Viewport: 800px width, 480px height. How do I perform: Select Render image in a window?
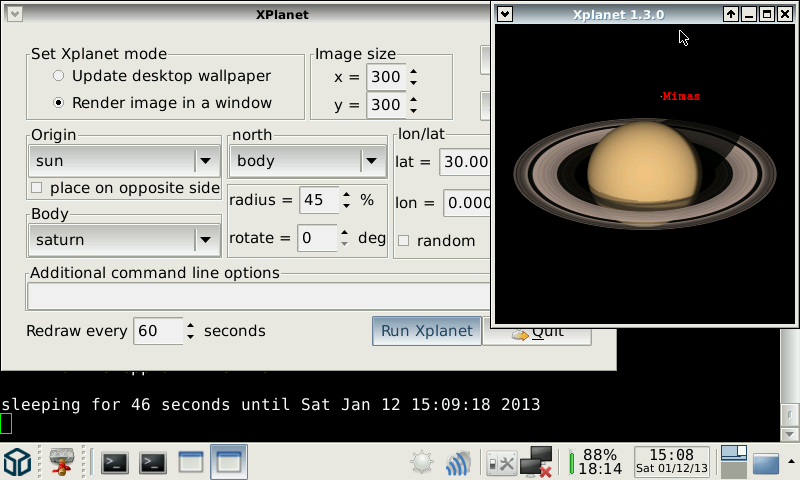coord(60,102)
